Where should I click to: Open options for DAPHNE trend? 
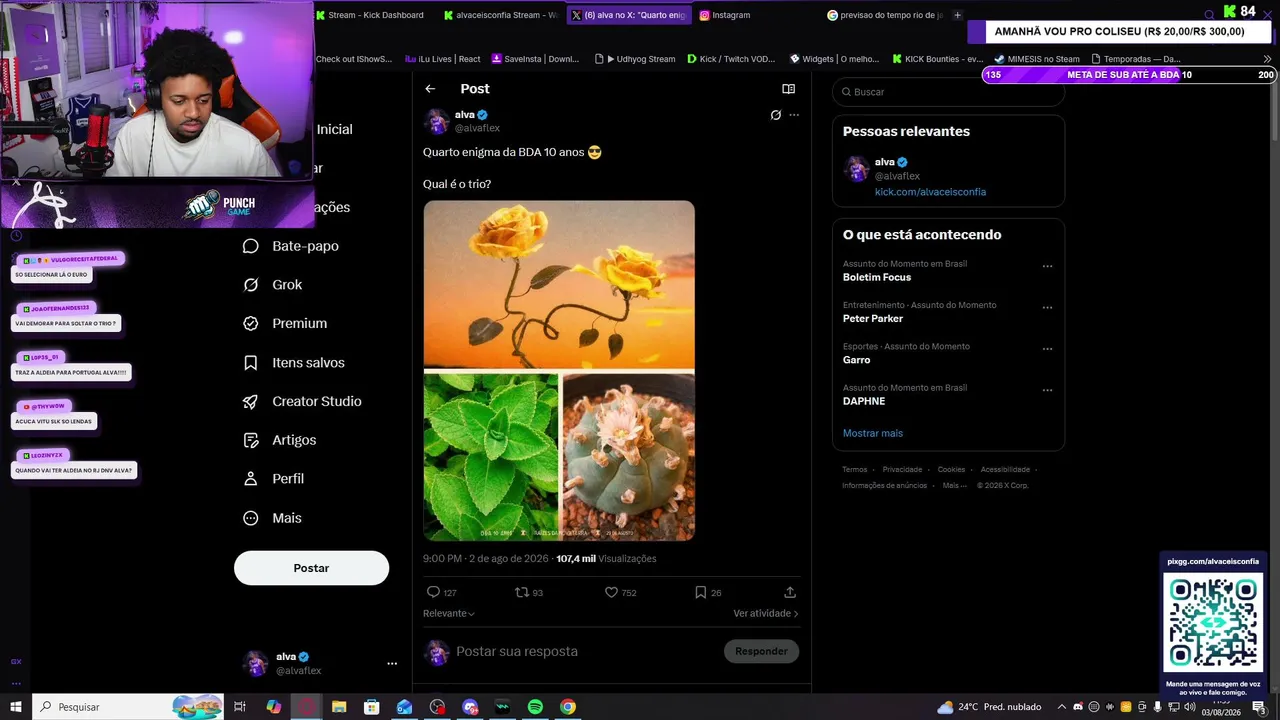[1047, 390]
